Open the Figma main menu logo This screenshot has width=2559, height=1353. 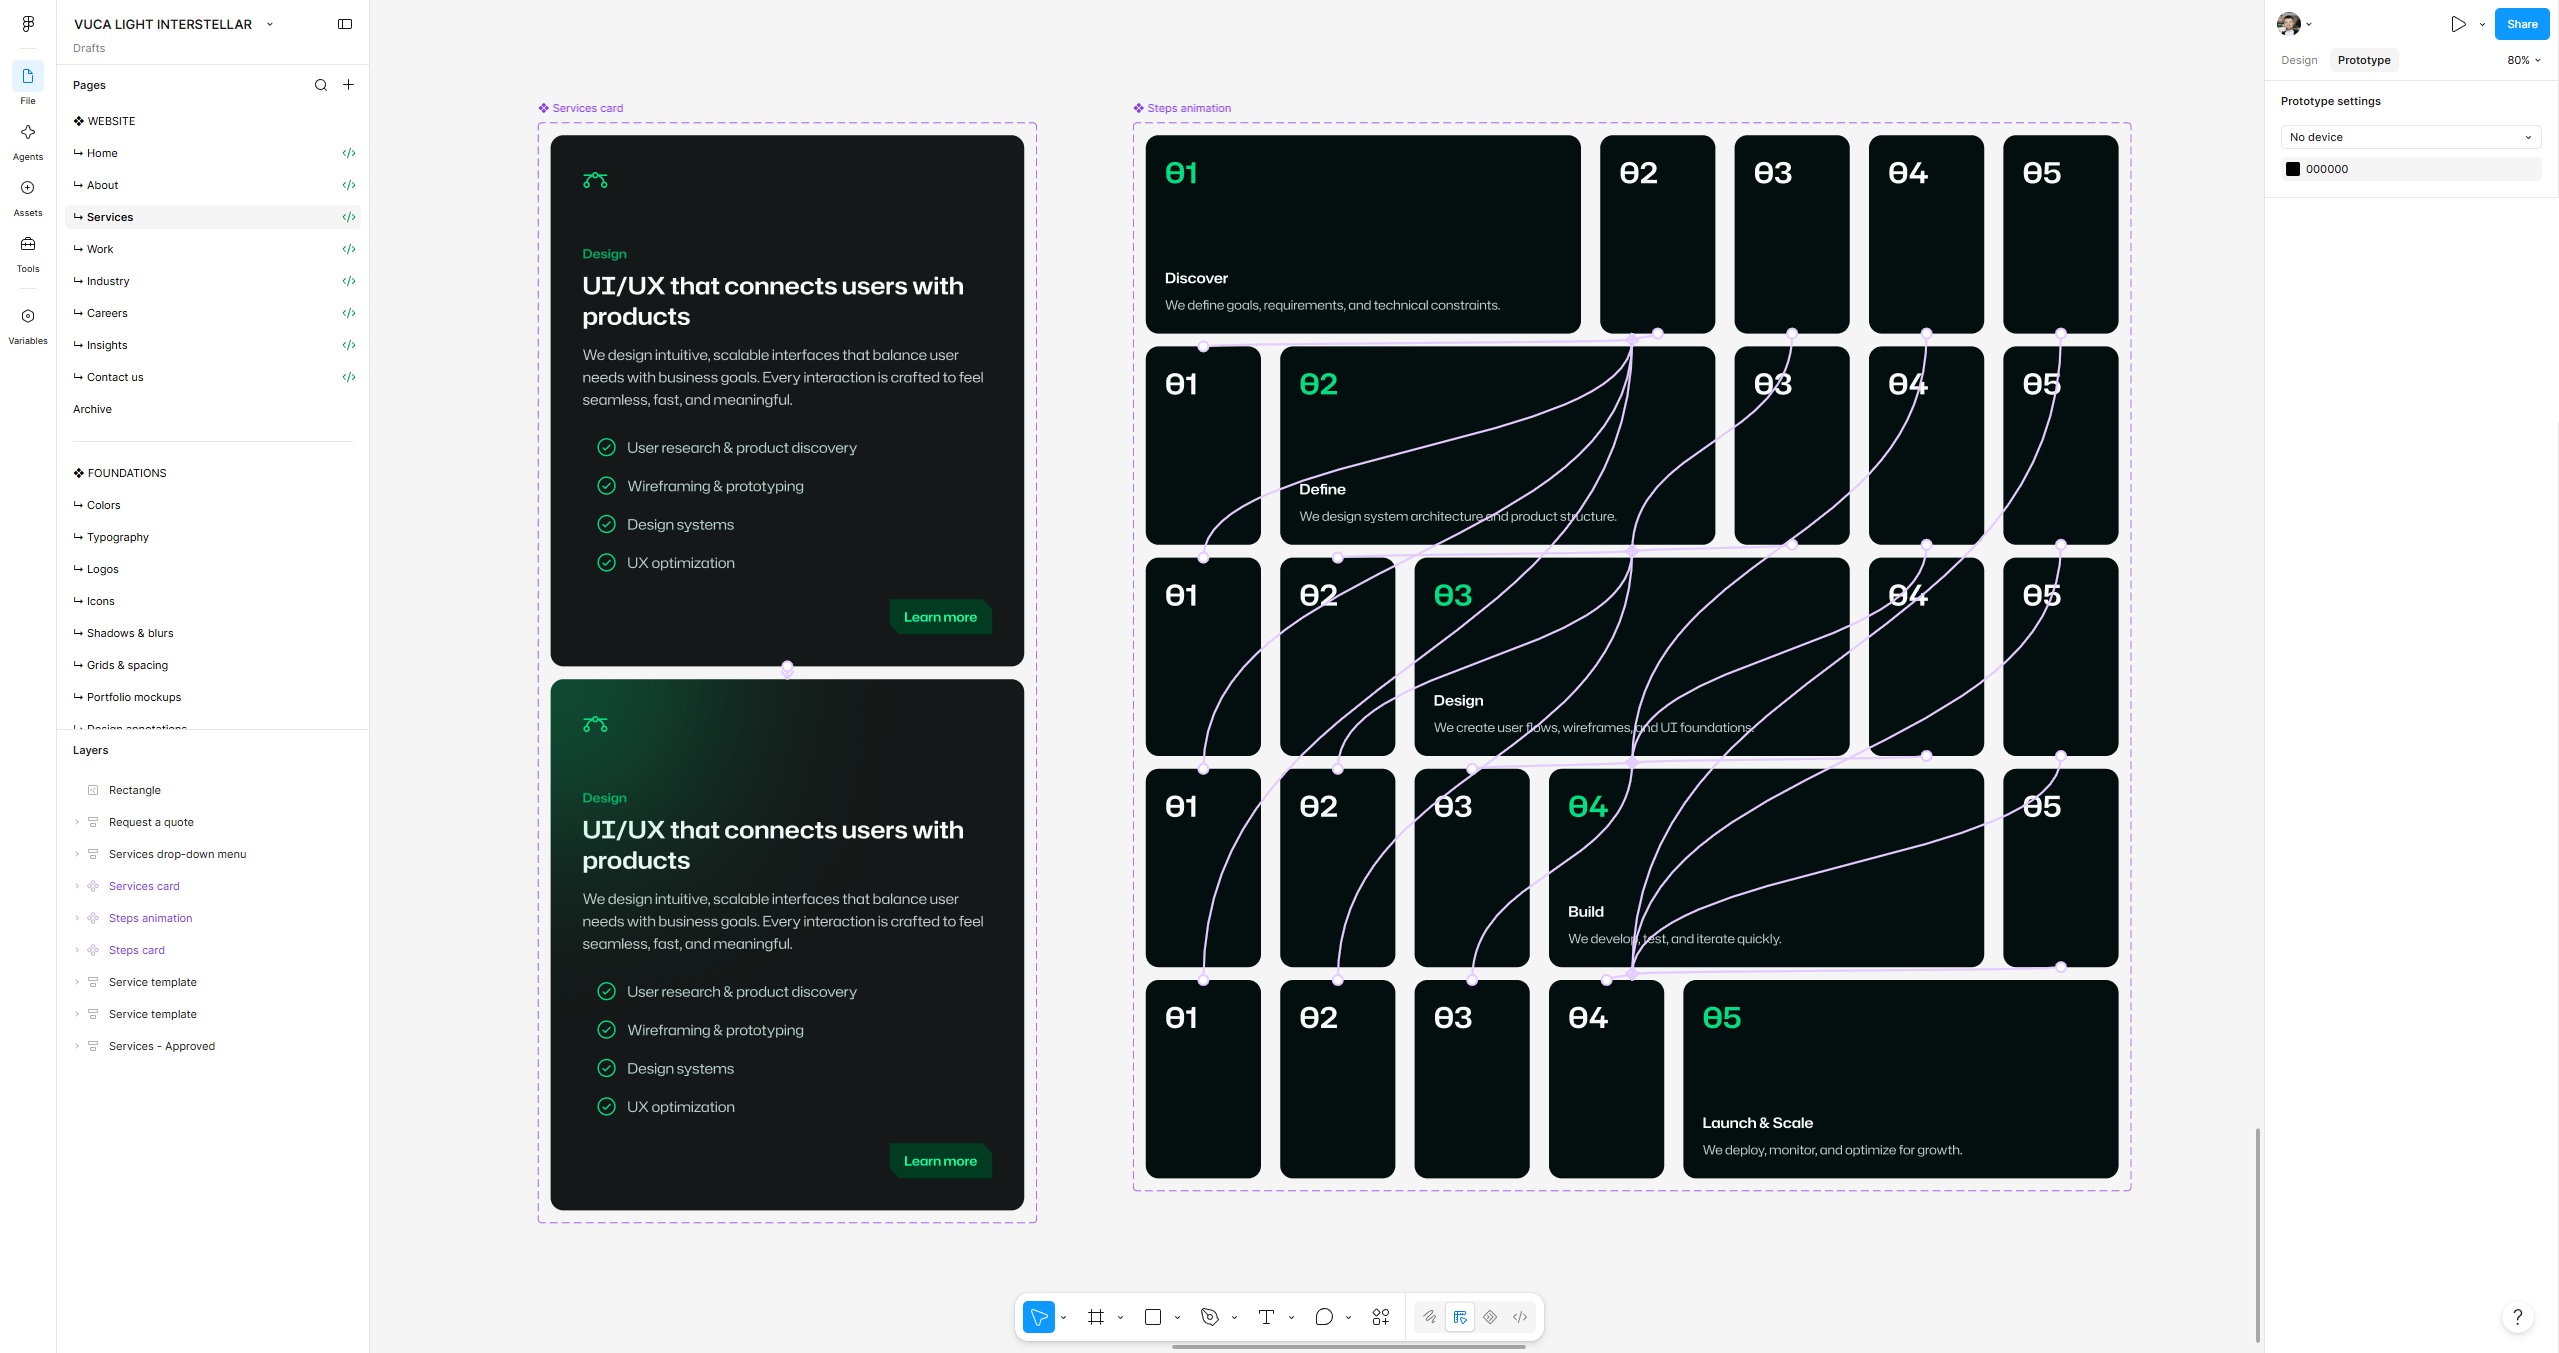pos(28,24)
